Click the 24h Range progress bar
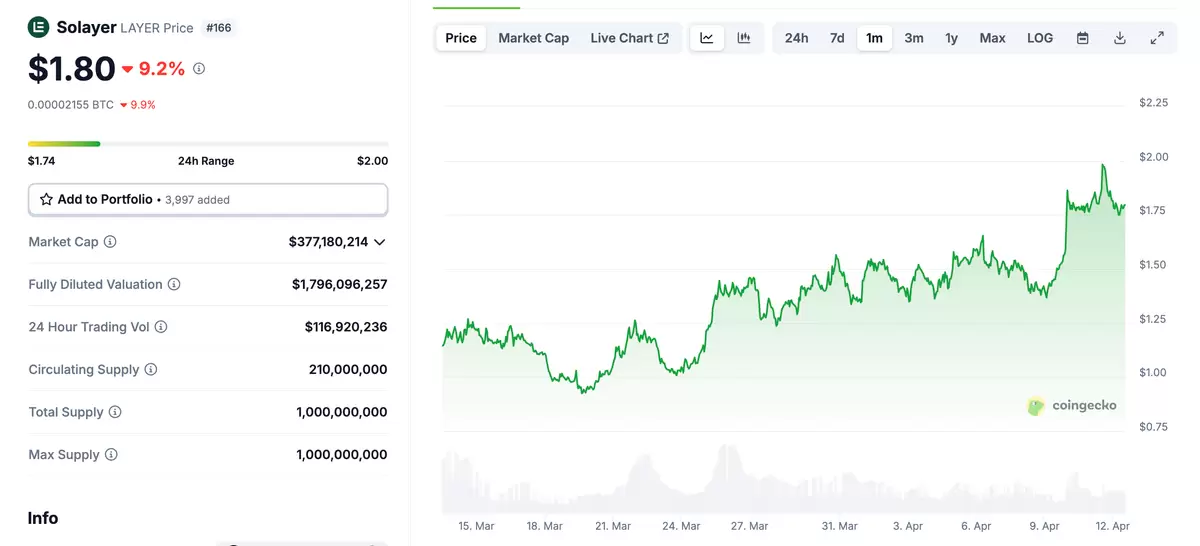 208,144
